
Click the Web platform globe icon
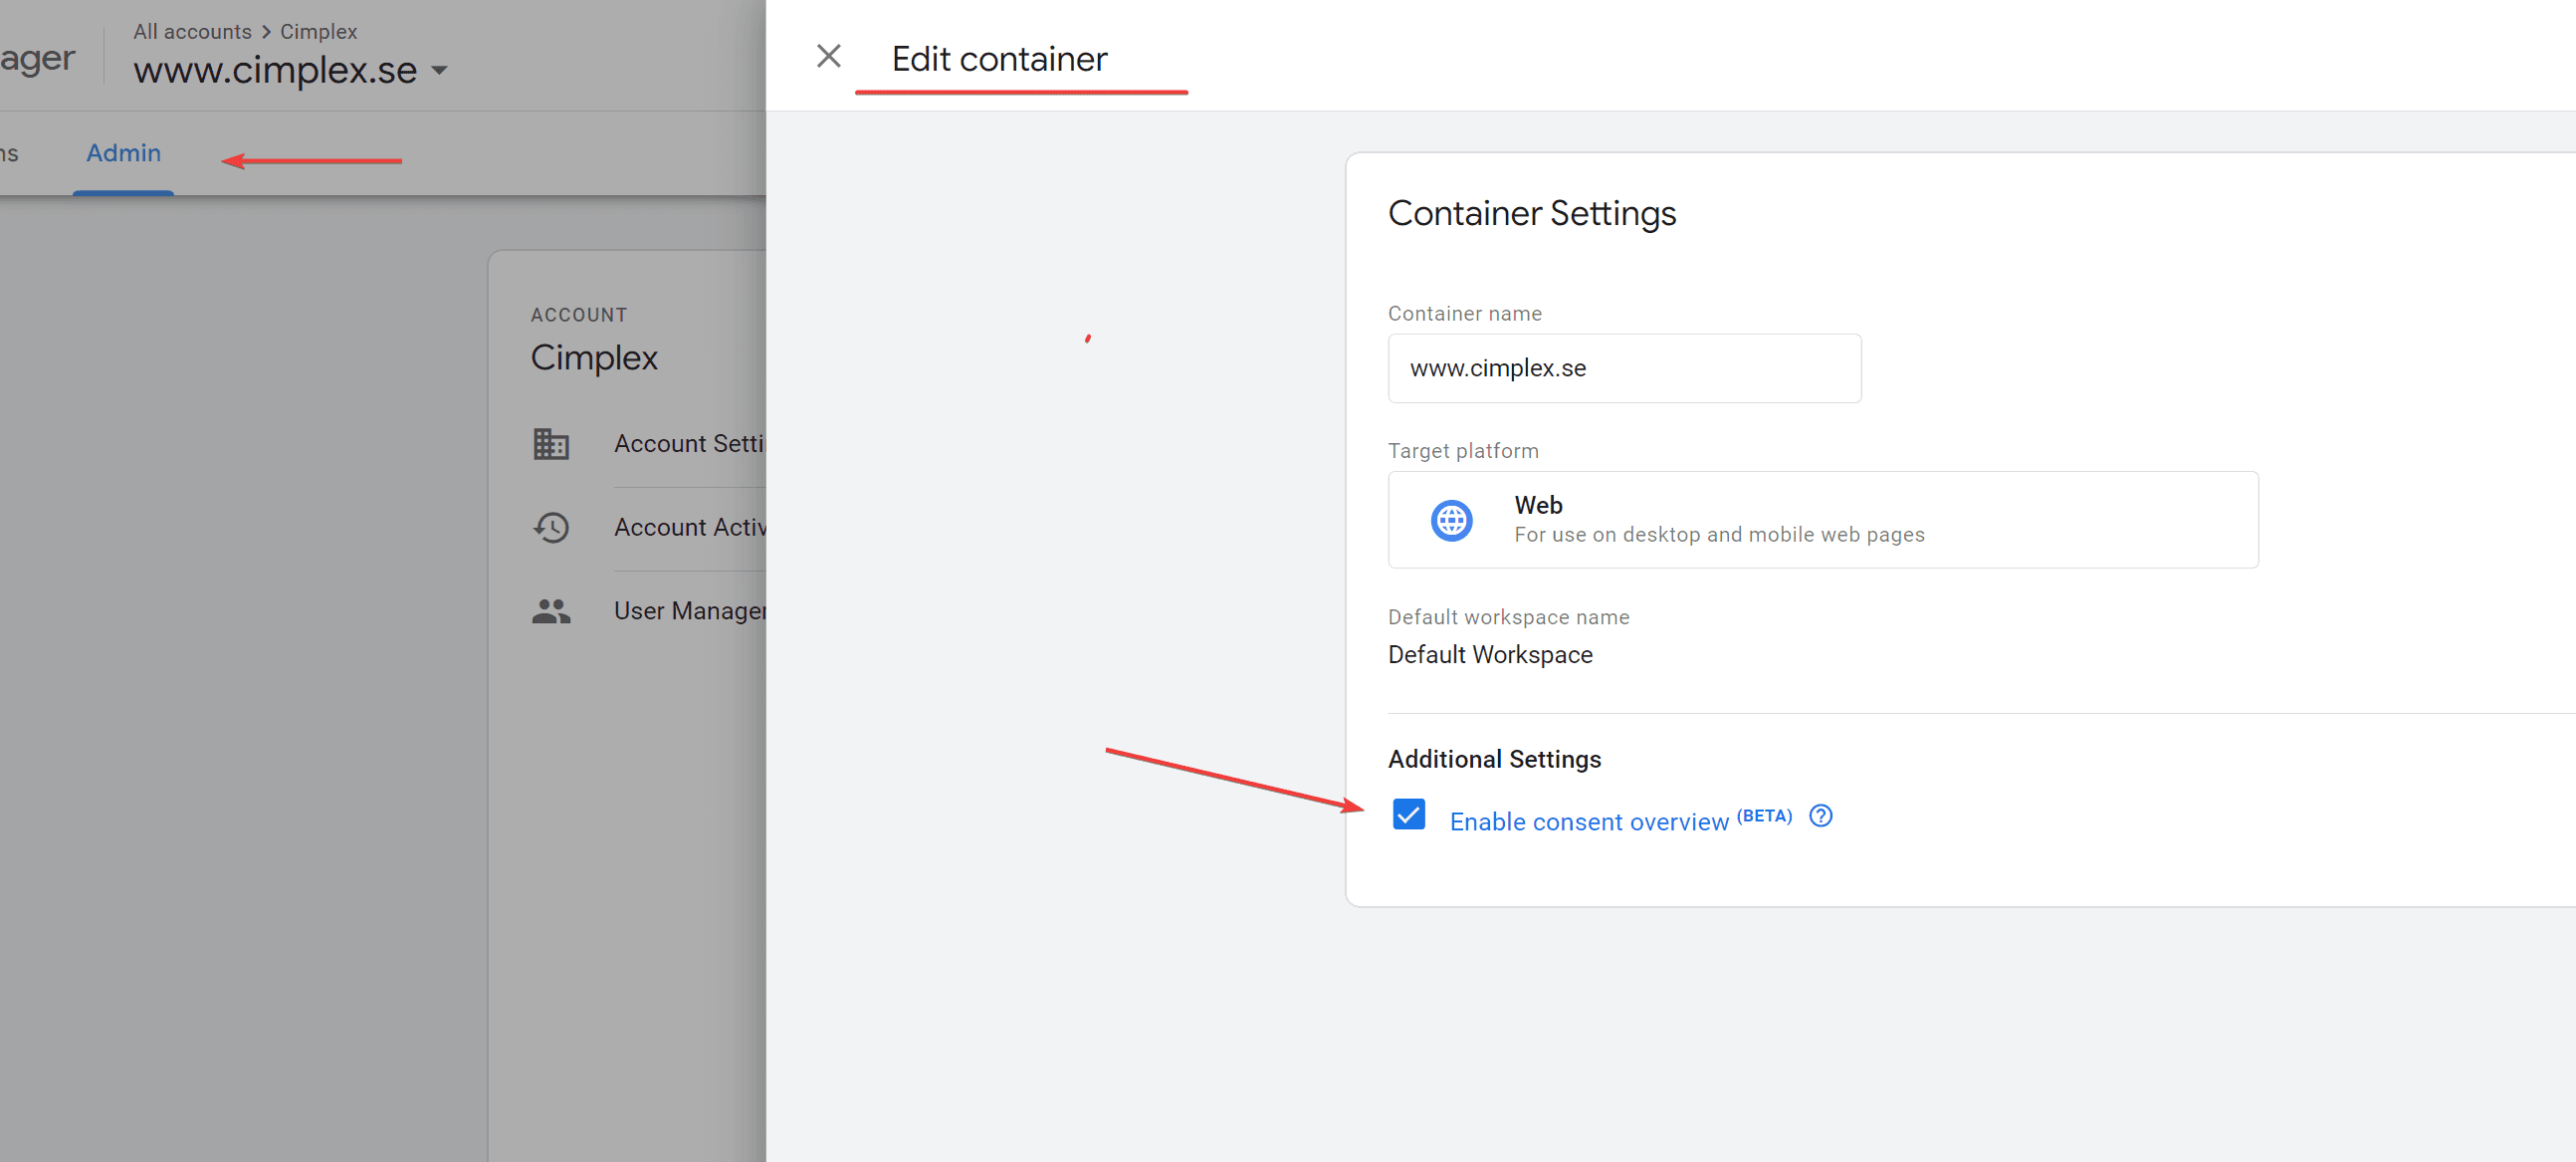click(x=1451, y=520)
